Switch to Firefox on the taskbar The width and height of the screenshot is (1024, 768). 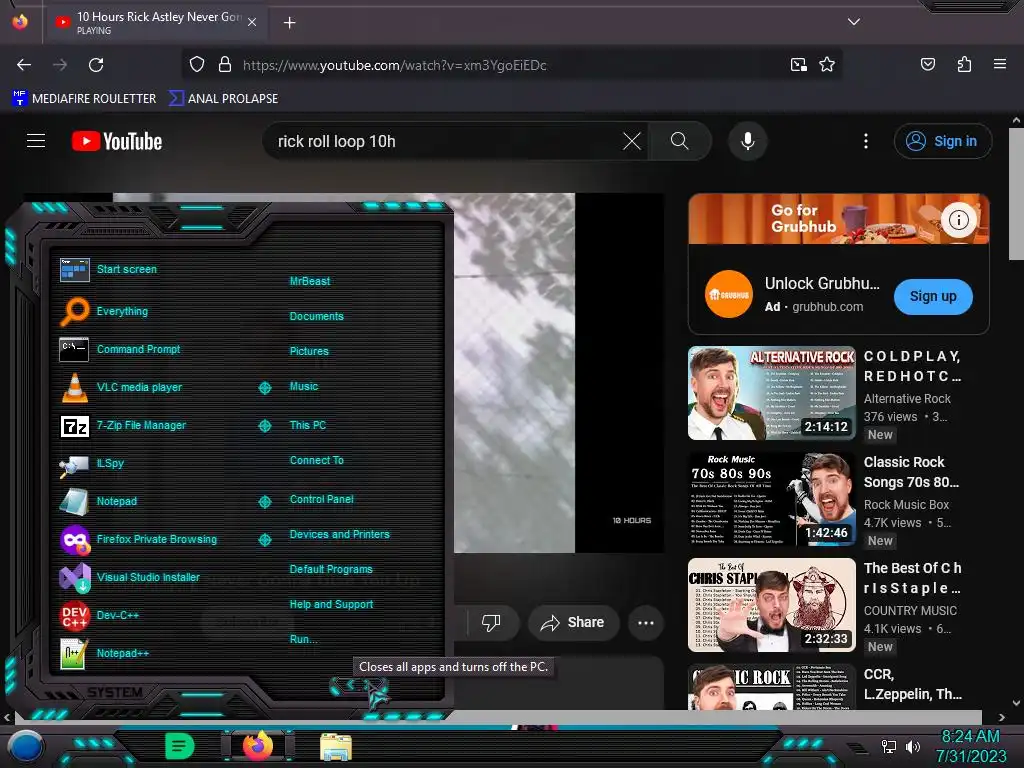pos(257,745)
